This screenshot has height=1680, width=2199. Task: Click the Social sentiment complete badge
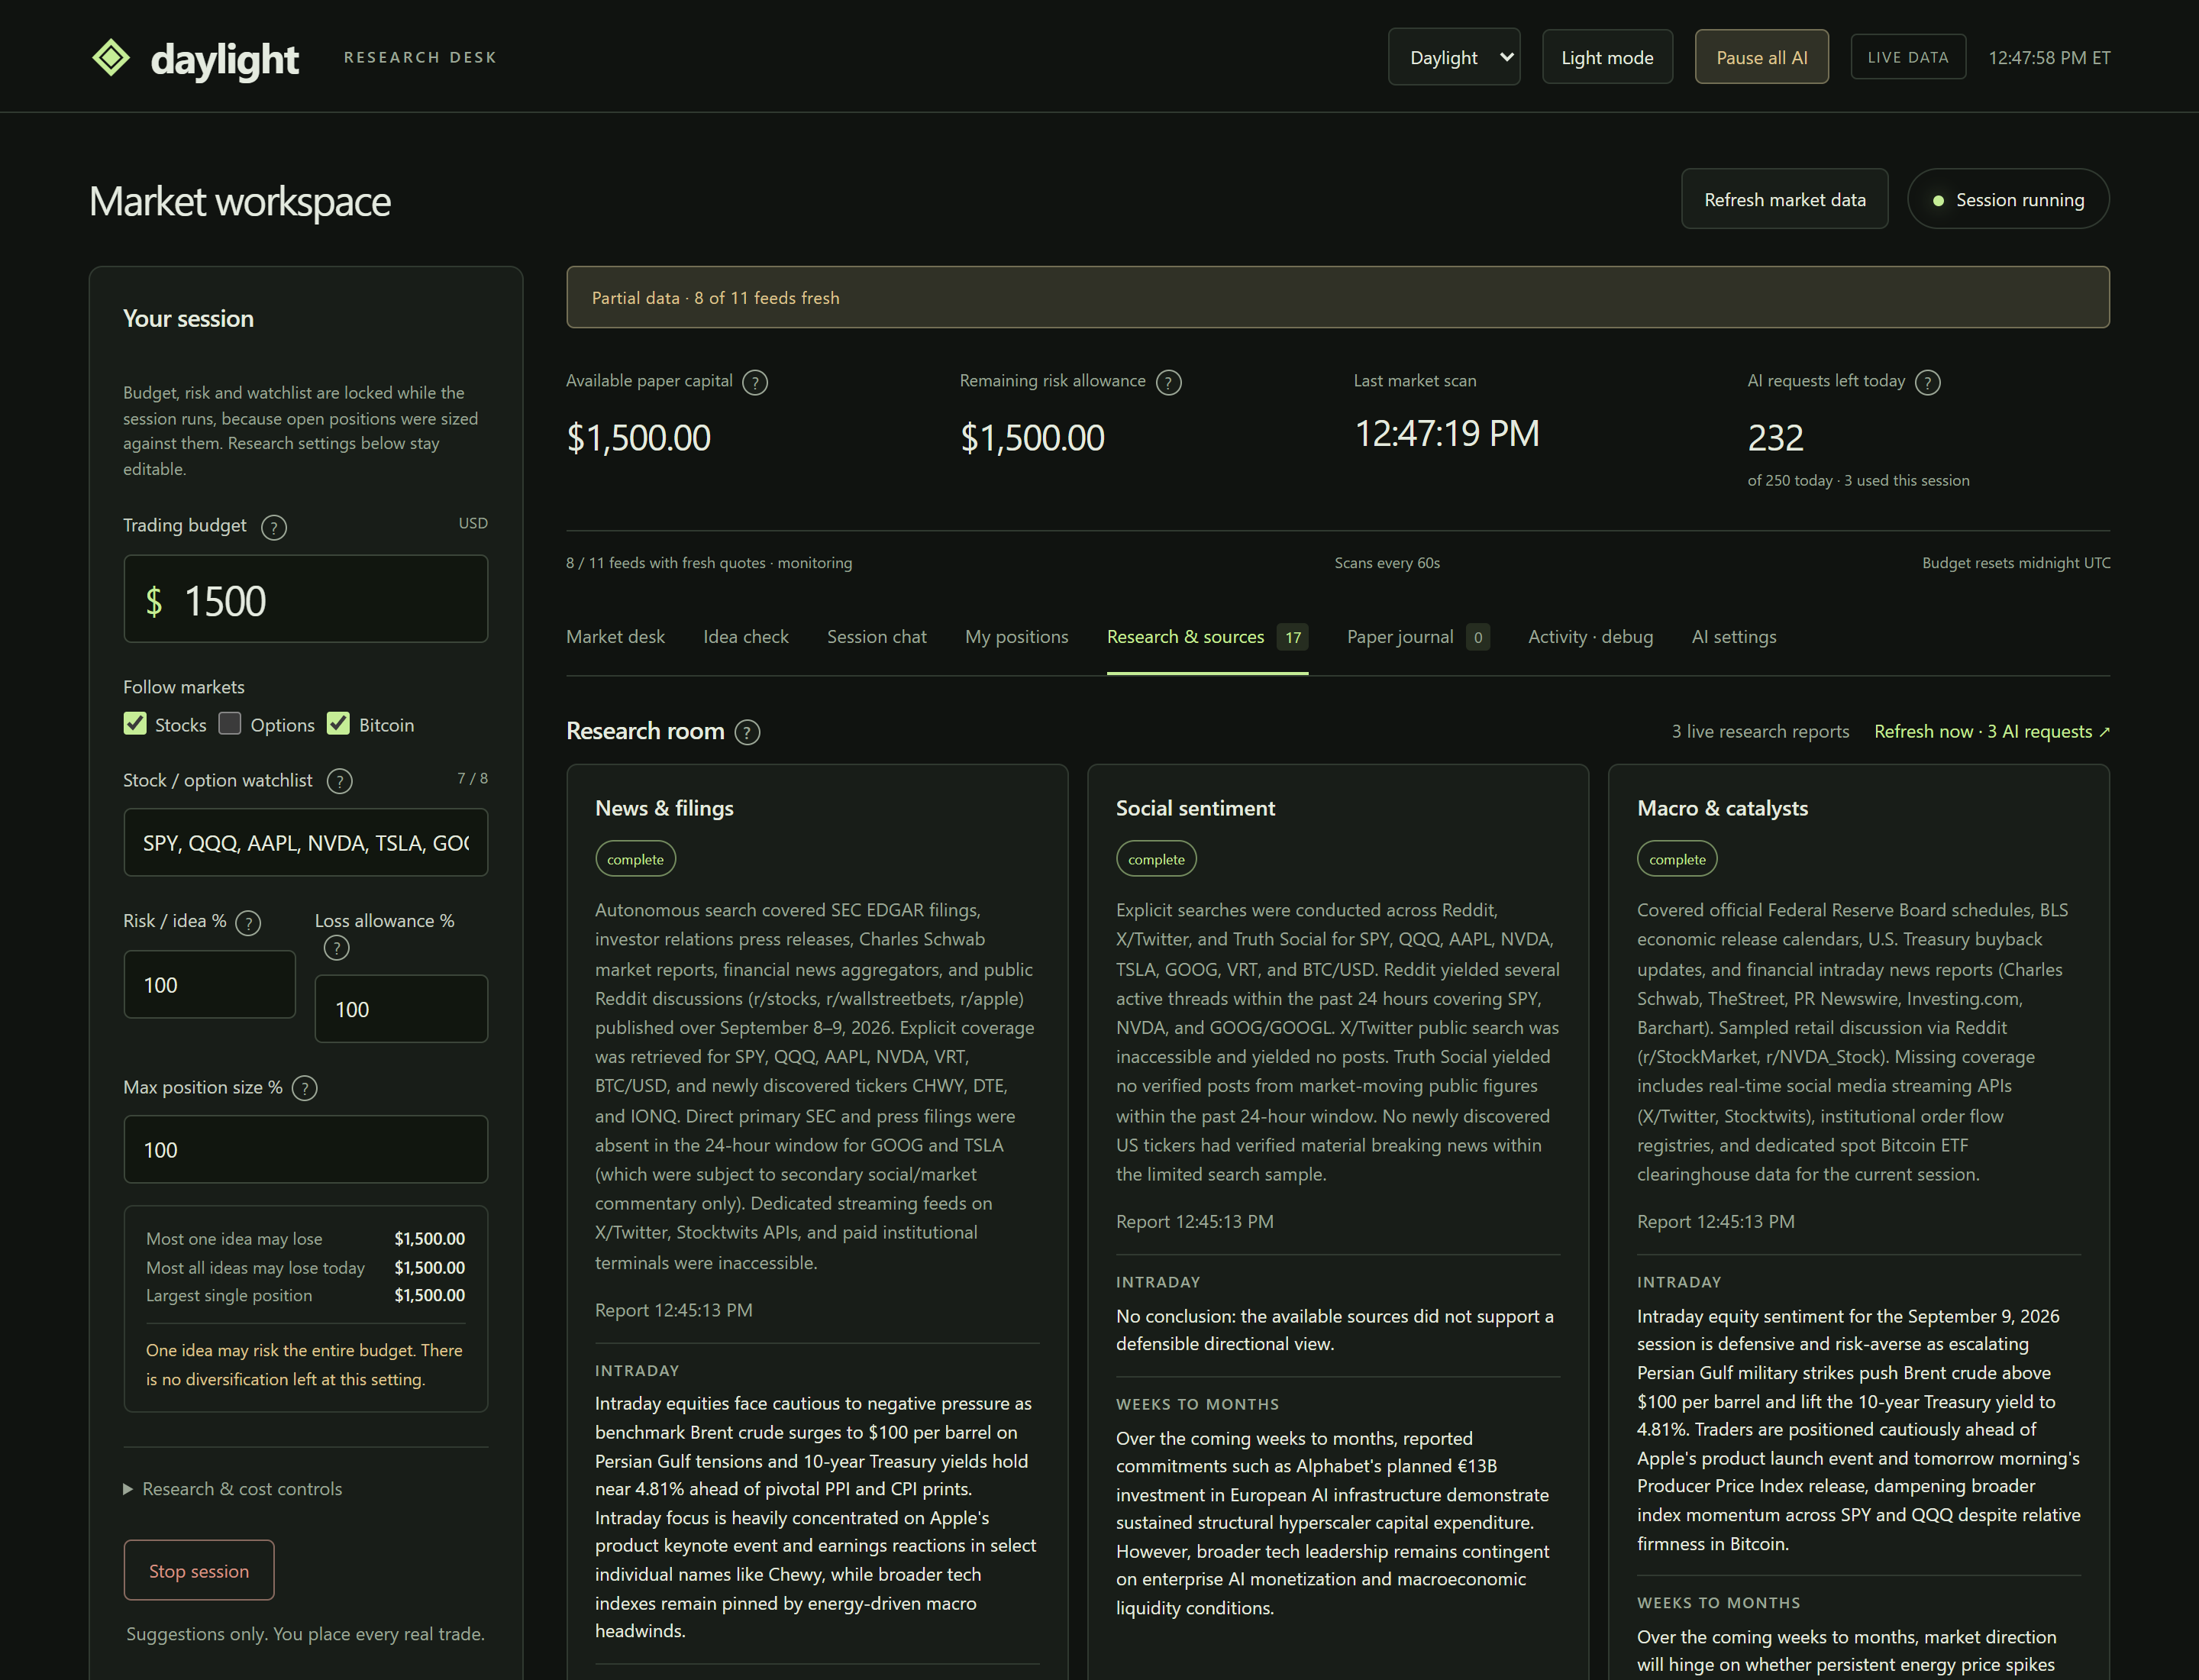pyautogui.click(x=1156, y=859)
